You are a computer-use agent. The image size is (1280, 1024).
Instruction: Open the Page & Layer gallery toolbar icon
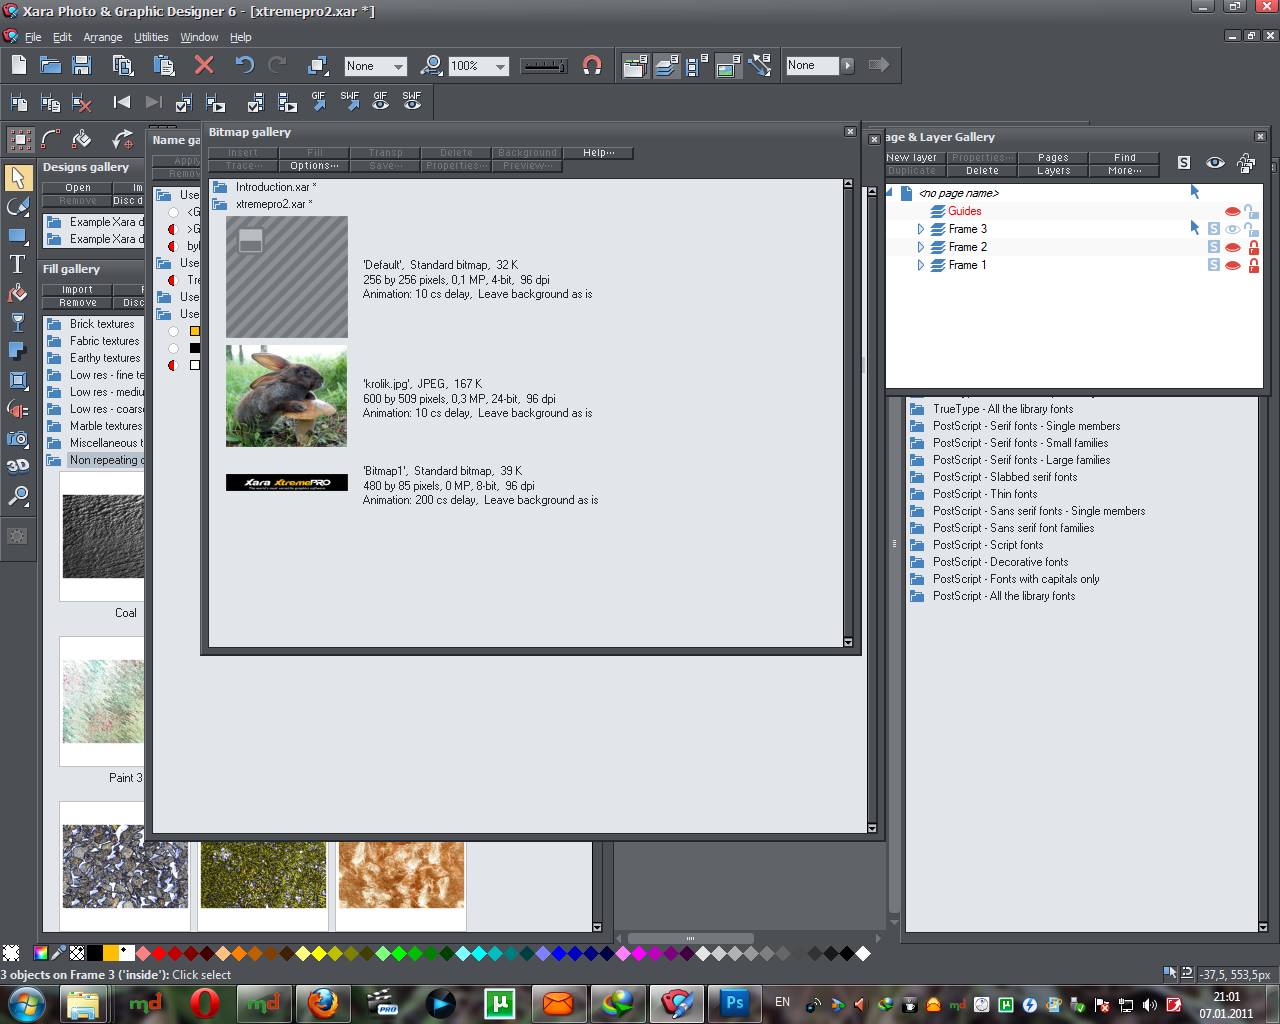[x=666, y=66]
